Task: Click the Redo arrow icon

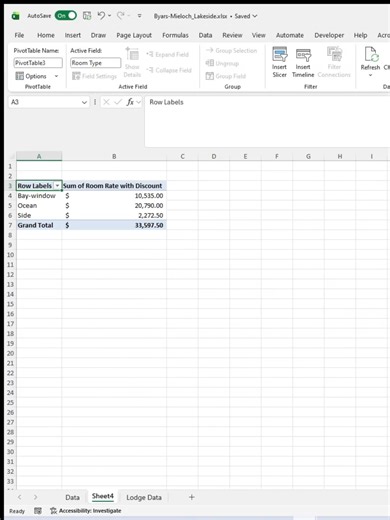Action: 120,15
